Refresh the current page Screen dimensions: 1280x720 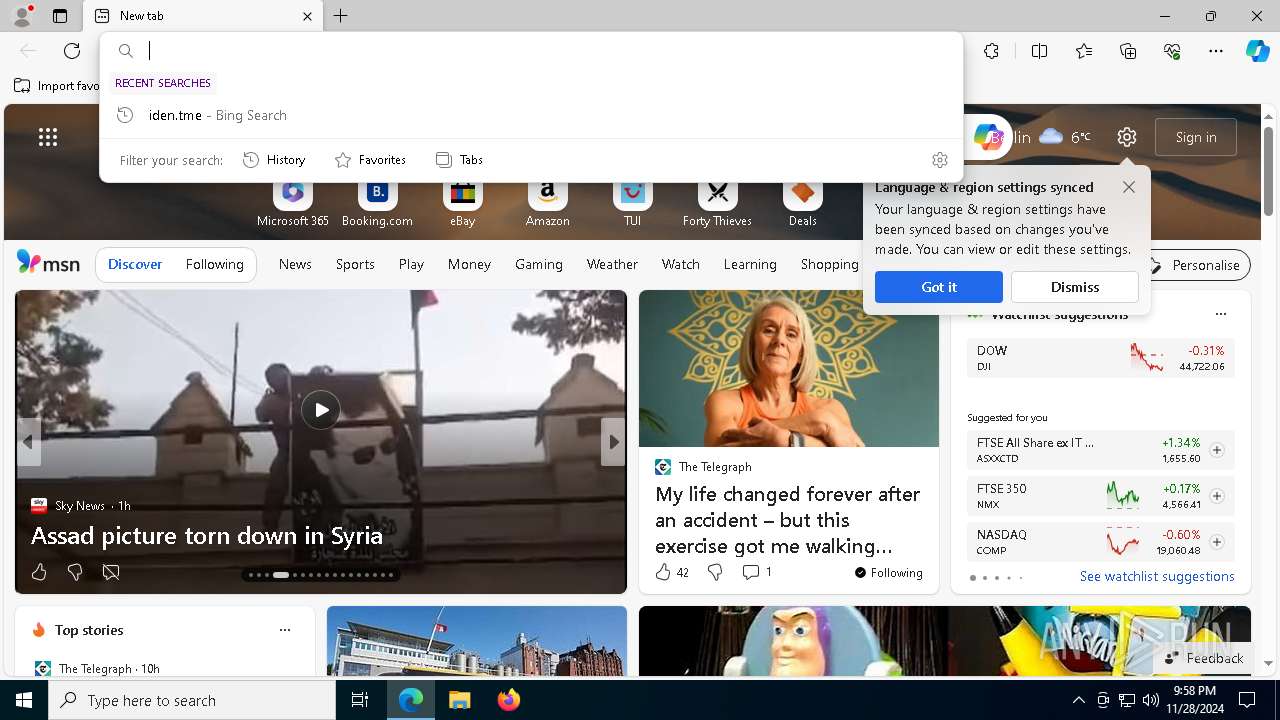[x=72, y=51]
